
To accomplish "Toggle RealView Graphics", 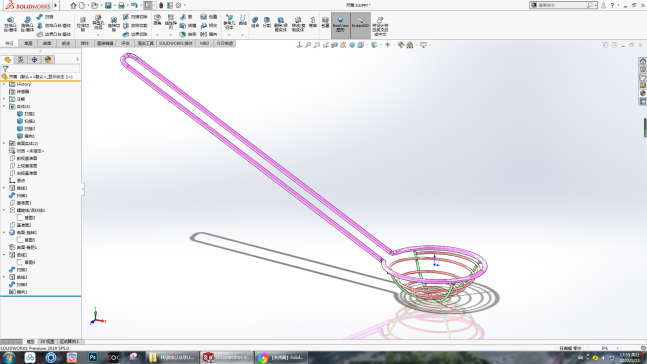I will point(340,25).
